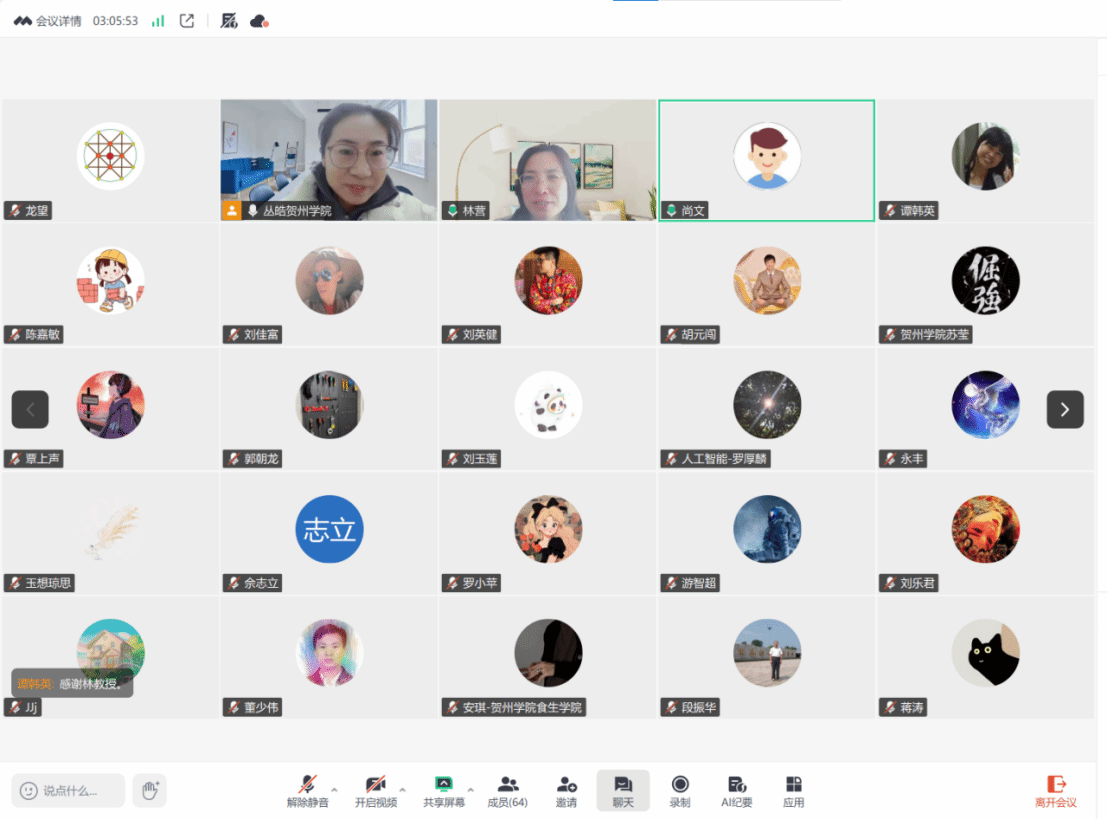Click the raise hand icon
Image resolution: width=1108 pixels, height=819 pixels.
pyautogui.click(x=150, y=790)
